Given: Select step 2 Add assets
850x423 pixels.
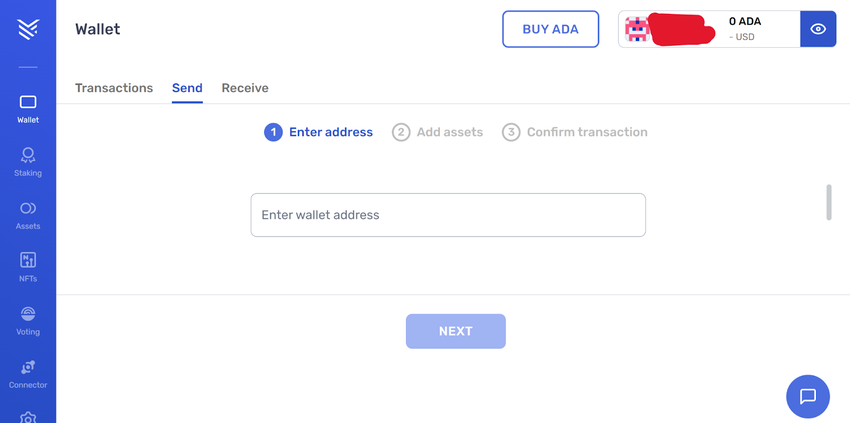Looking at the screenshot, I should coord(438,132).
